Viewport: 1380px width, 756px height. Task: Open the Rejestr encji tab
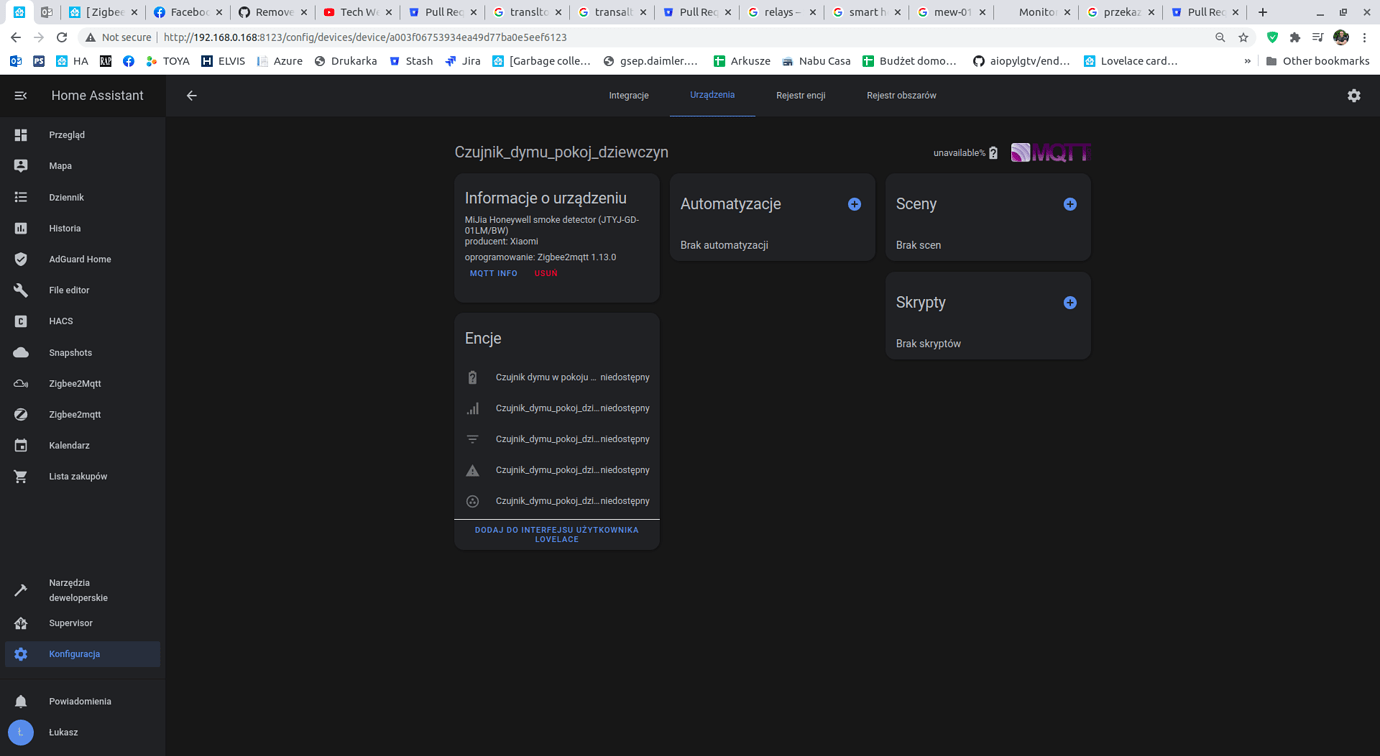pos(800,95)
